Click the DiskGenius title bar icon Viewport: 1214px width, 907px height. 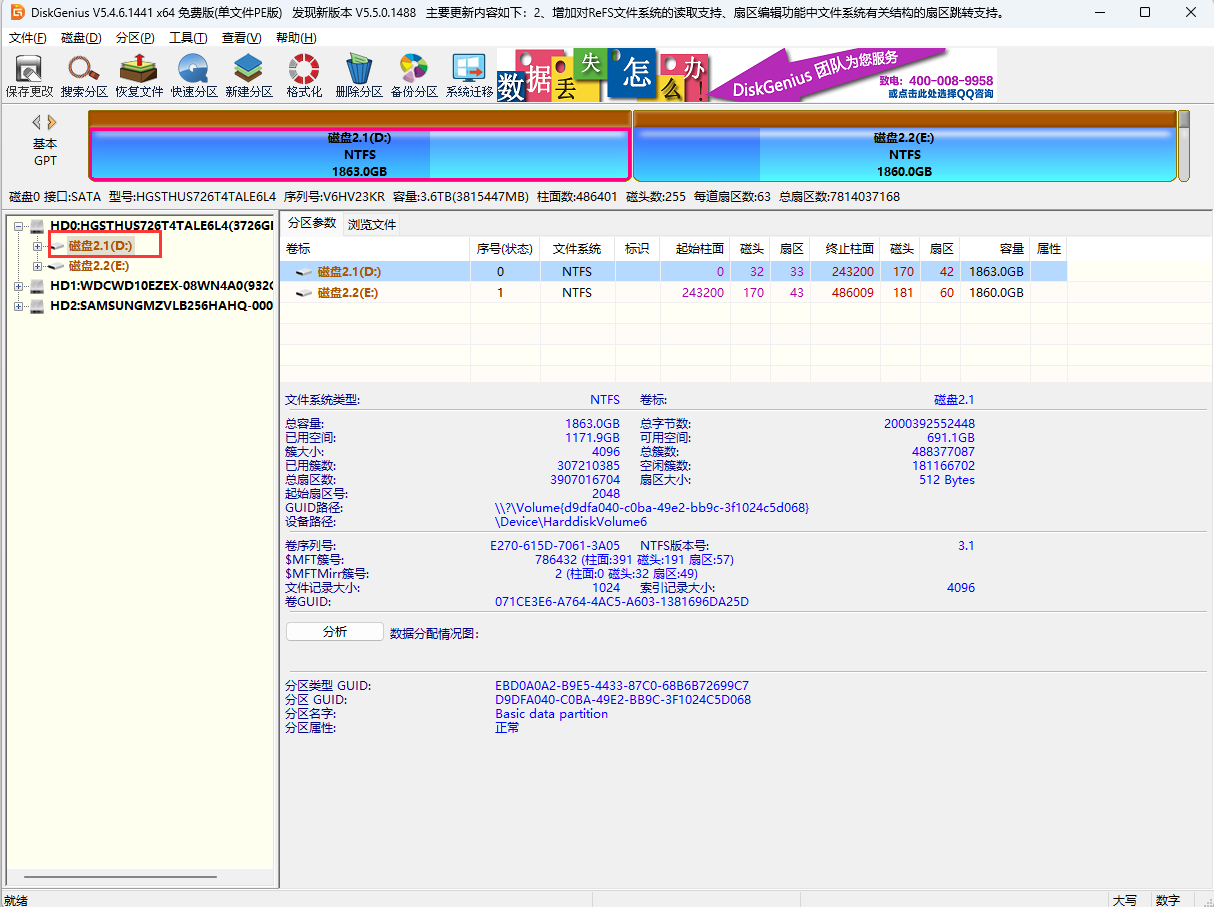pos(16,13)
